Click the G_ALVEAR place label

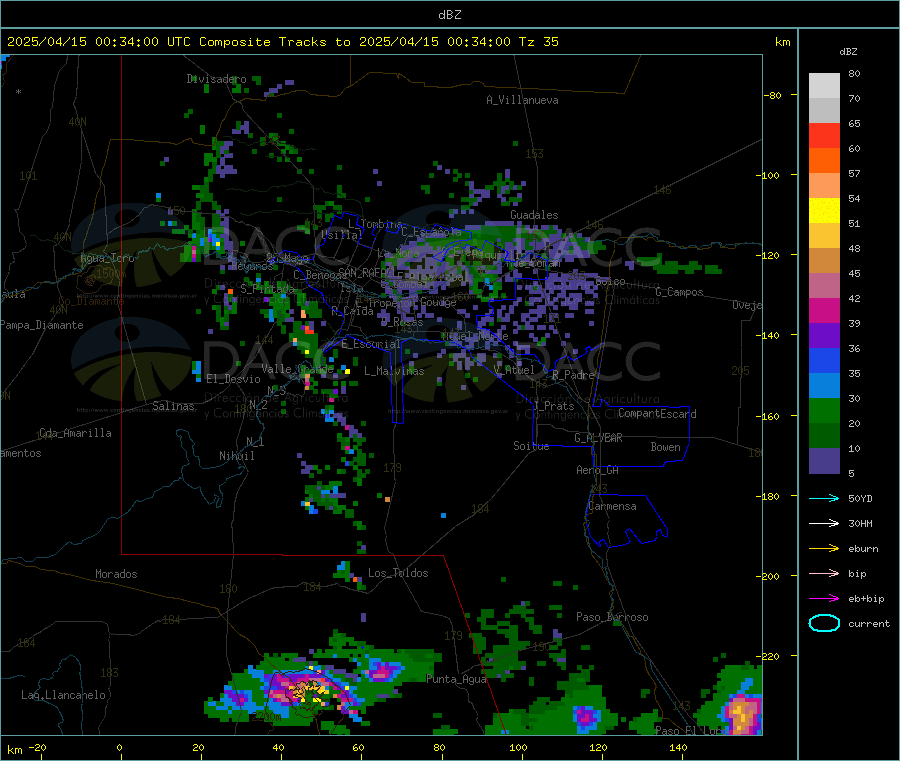tap(598, 438)
